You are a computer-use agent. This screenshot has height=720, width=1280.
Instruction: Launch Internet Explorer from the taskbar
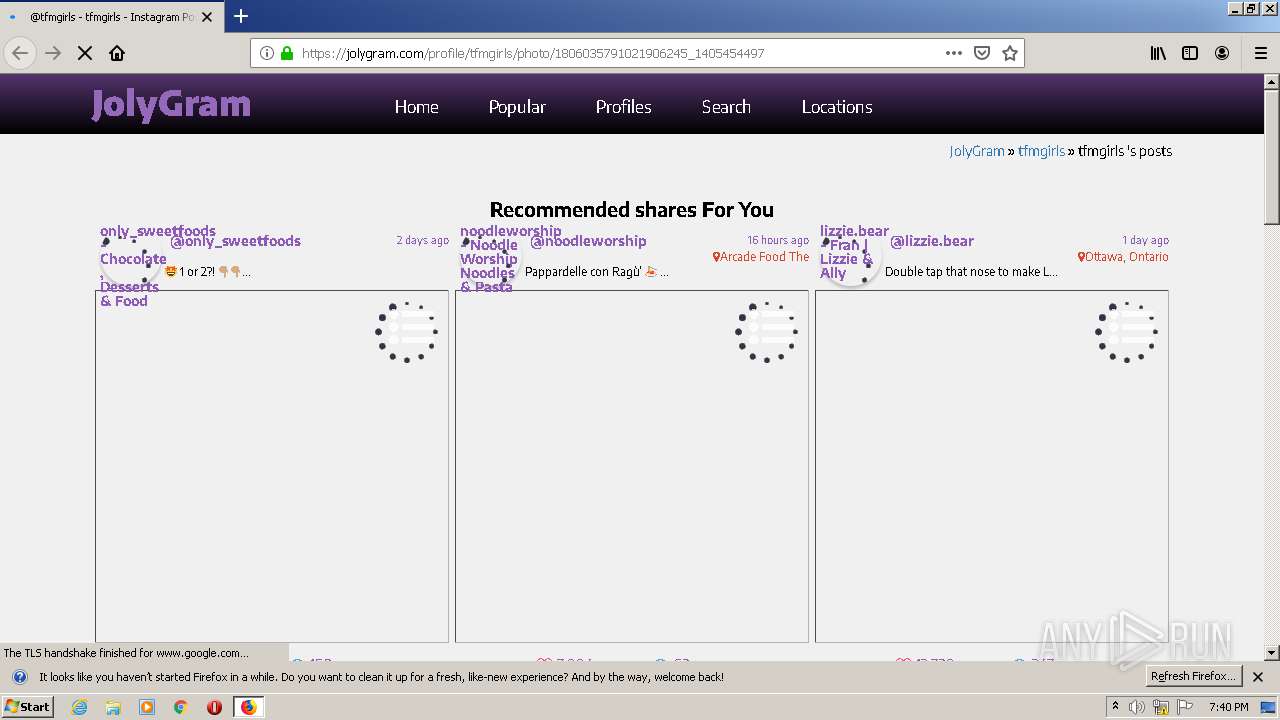point(79,707)
